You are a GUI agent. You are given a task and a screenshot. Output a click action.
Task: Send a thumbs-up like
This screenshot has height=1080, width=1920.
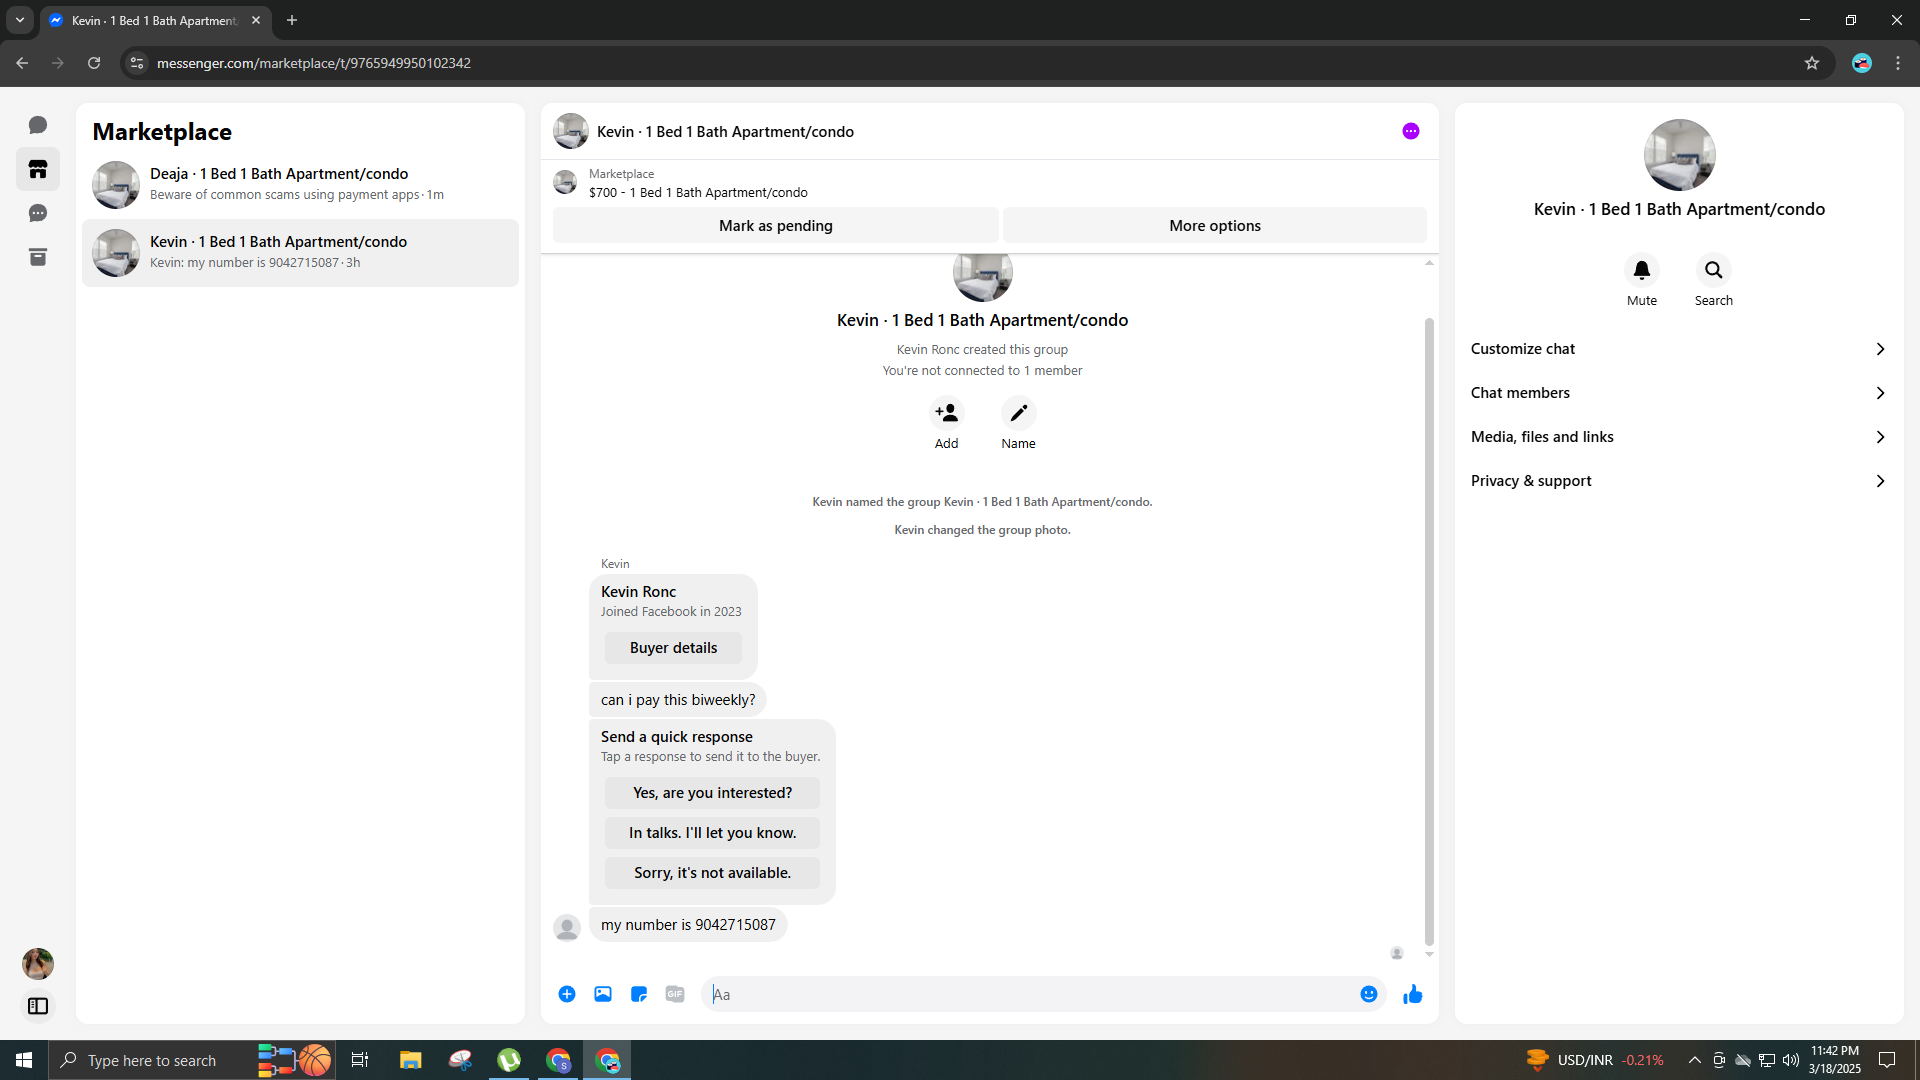pyautogui.click(x=1412, y=994)
